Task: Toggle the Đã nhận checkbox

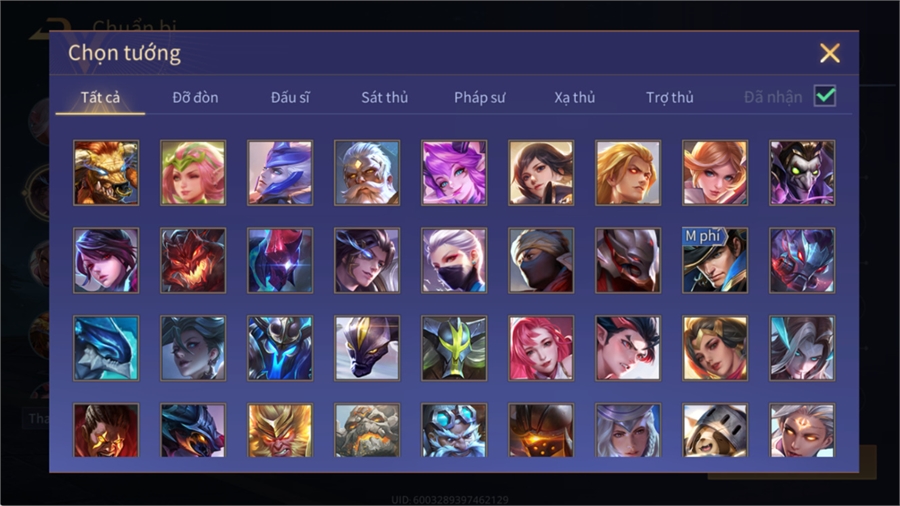Action: 825,96
